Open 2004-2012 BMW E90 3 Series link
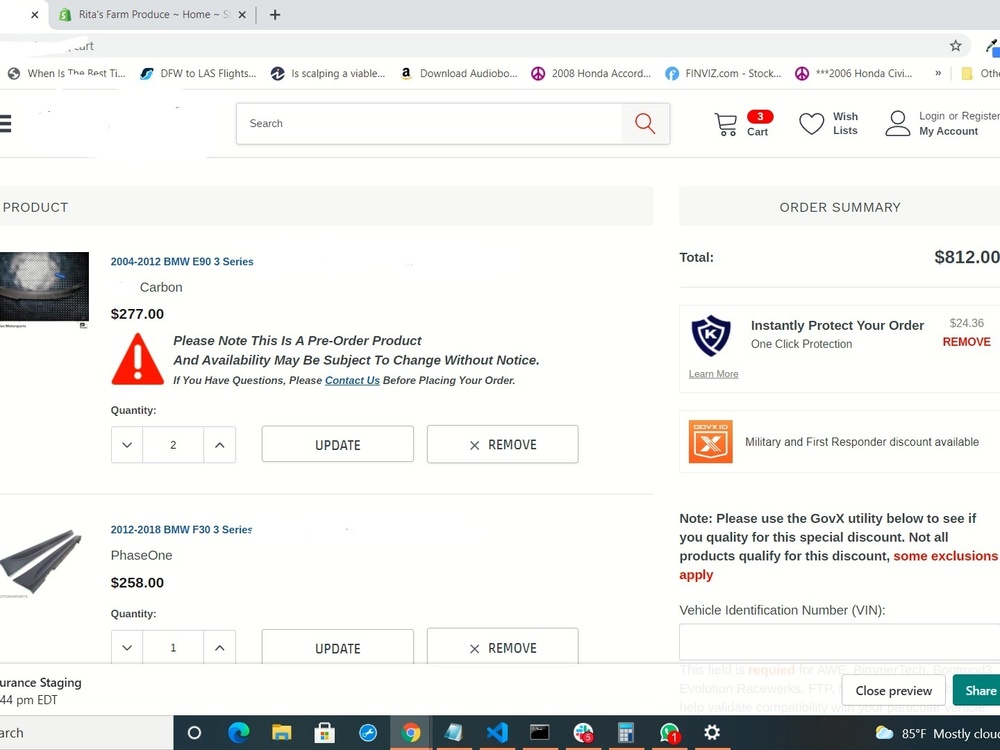 tap(182, 261)
